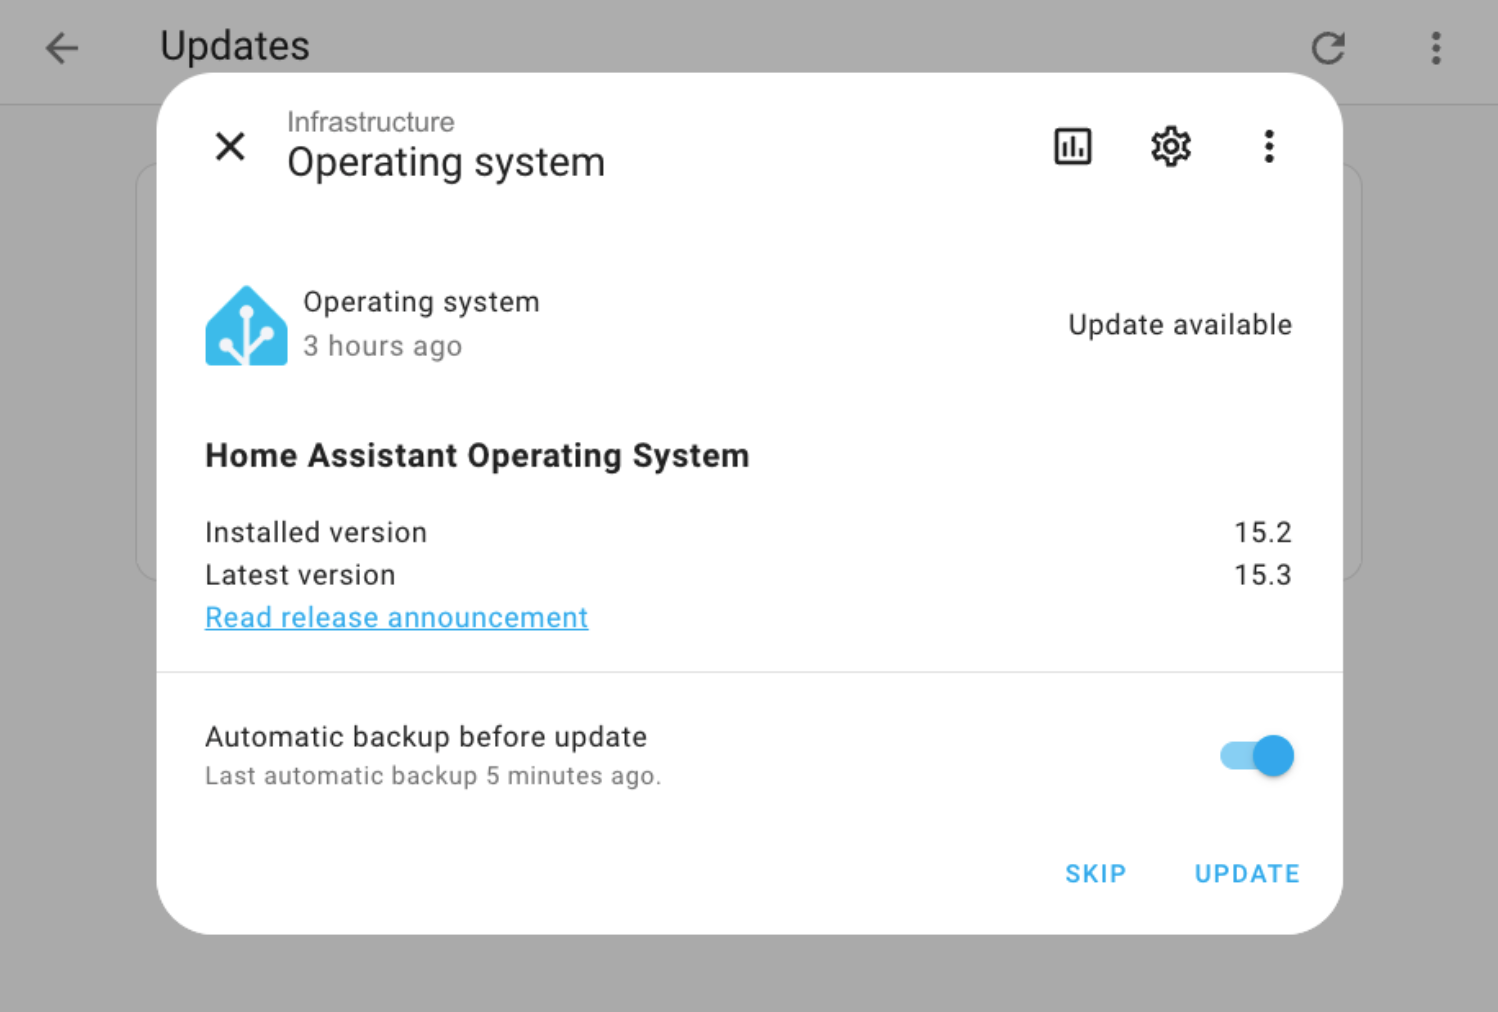Click the Update available status text
This screenshot has width=1498, height=1012.
click(x=1180, y=325)
